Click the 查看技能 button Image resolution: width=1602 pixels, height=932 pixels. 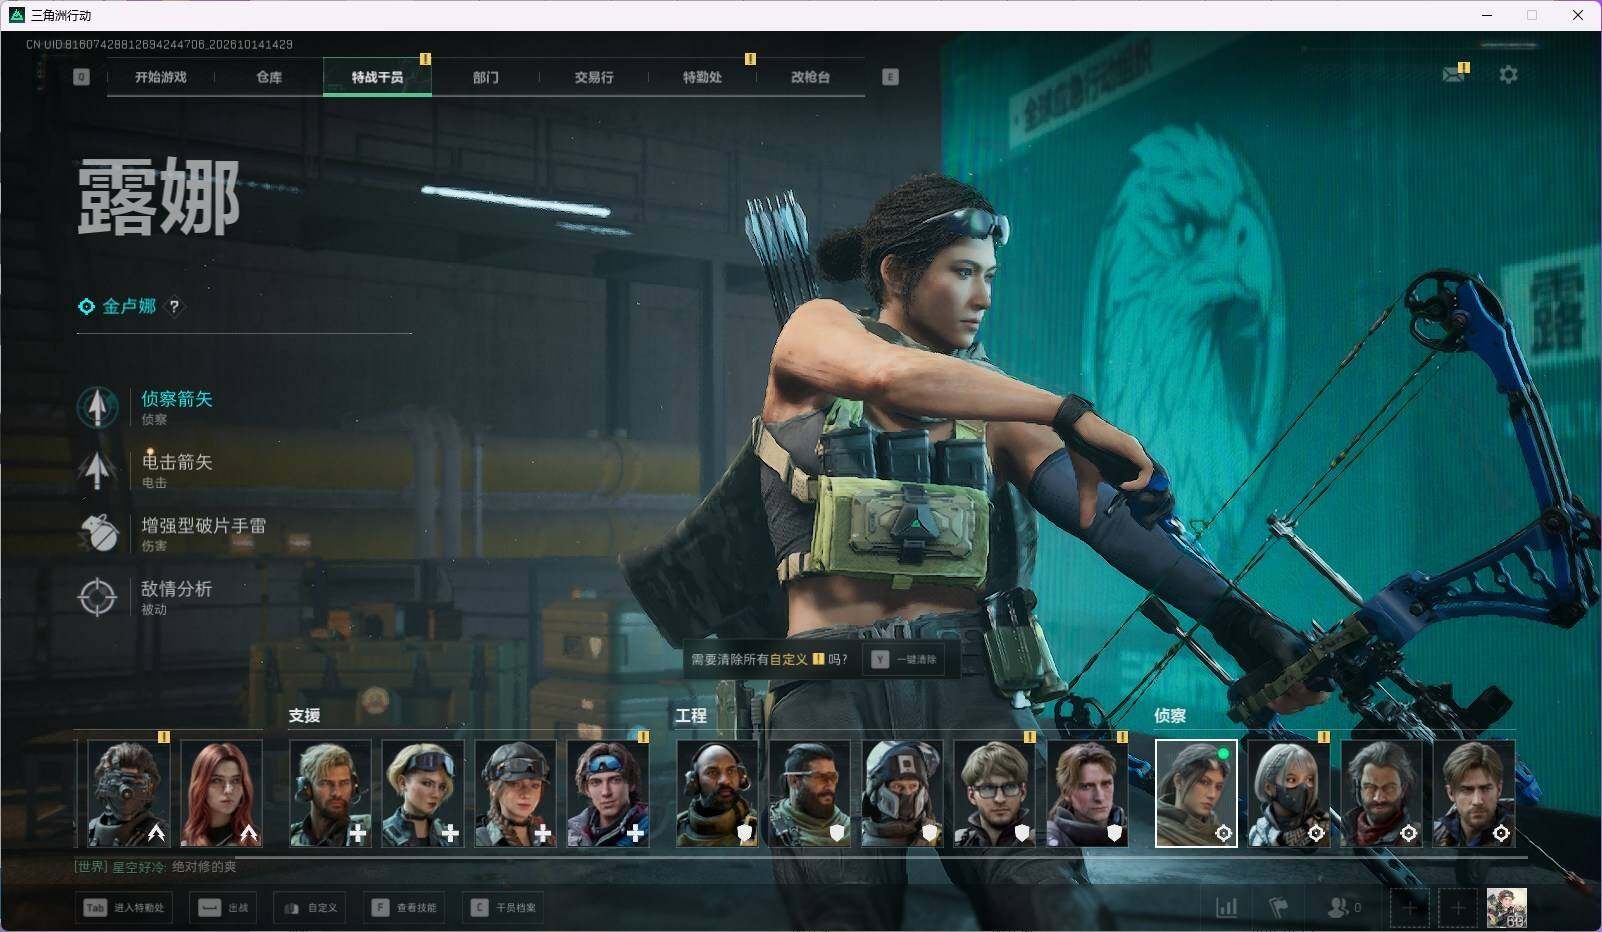click(404, 908)
